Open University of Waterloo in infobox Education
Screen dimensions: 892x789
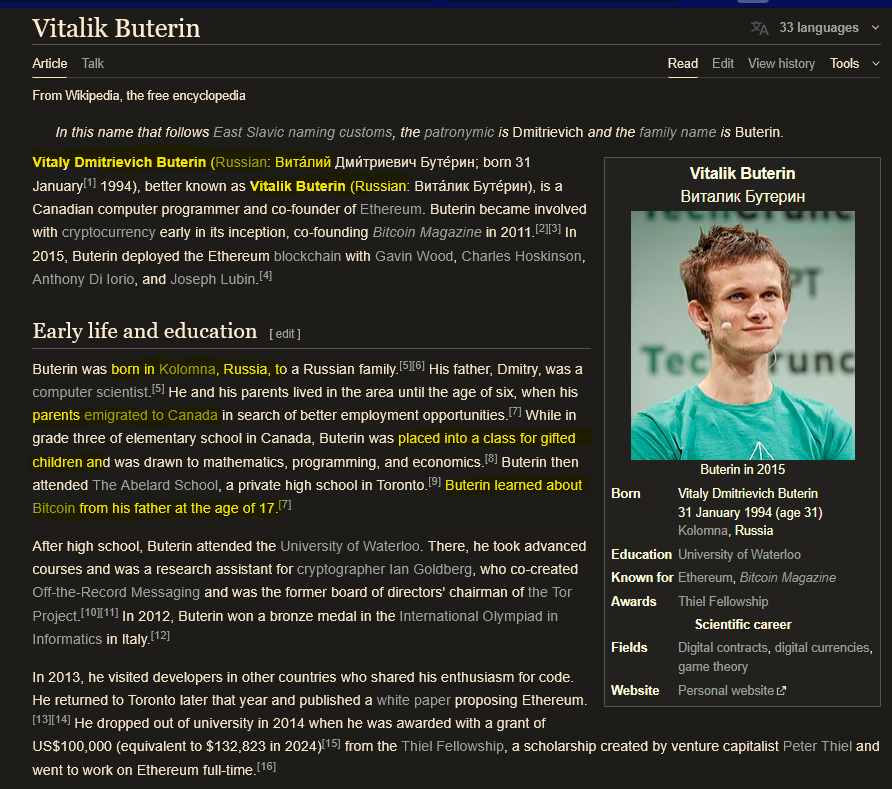(x=739, y=555)
